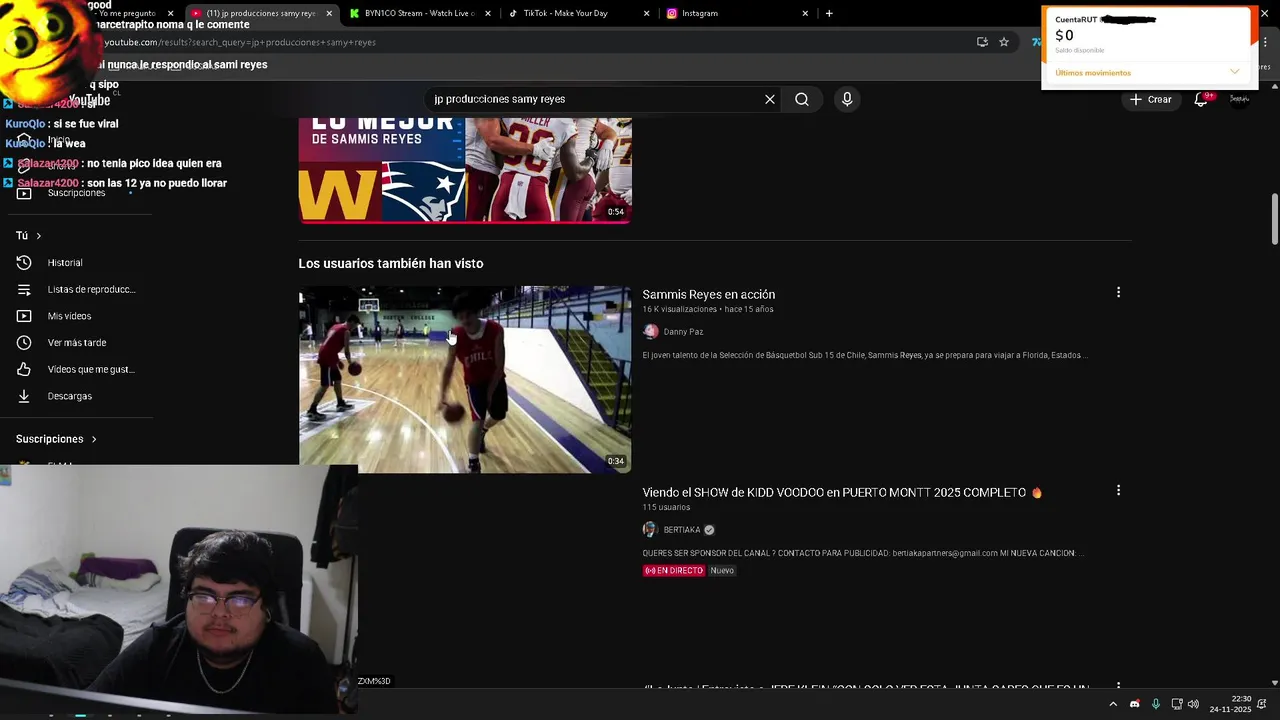This screenshot has height=720, width=1280.
Task: Open Discord from the system tray
Action: click(x=1134, y=704)
